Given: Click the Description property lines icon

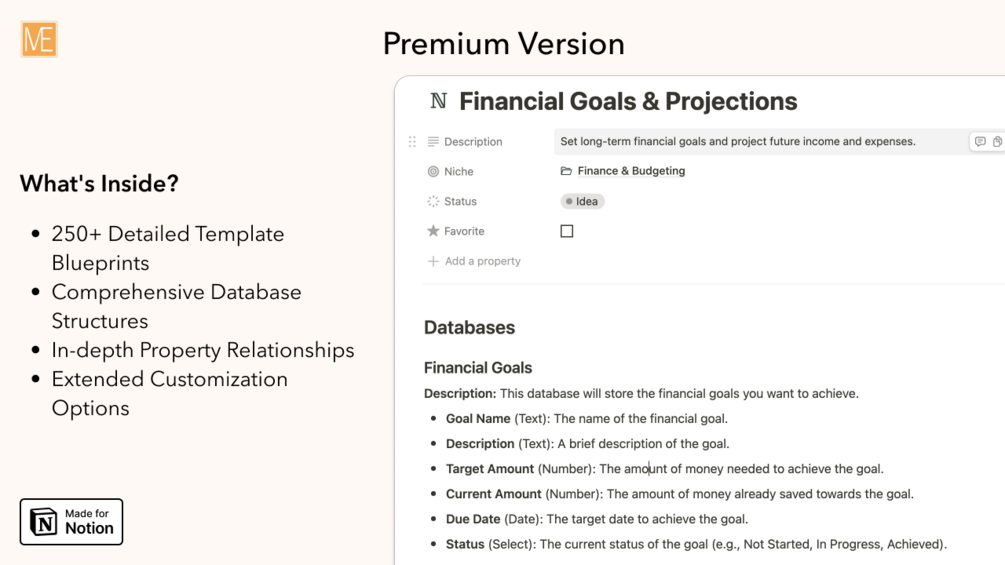Looking at the screenshot, I should coord(433,142).
